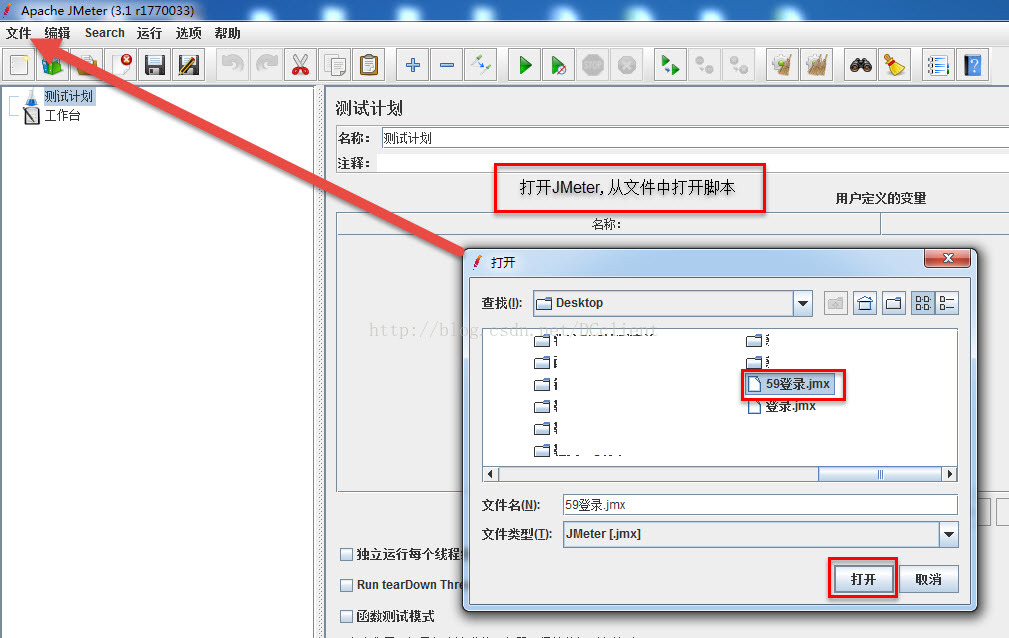Screen dimensions: 1009x638
Task: Click the Home icon in the Open dialog
Action: (x=865, y=303)
